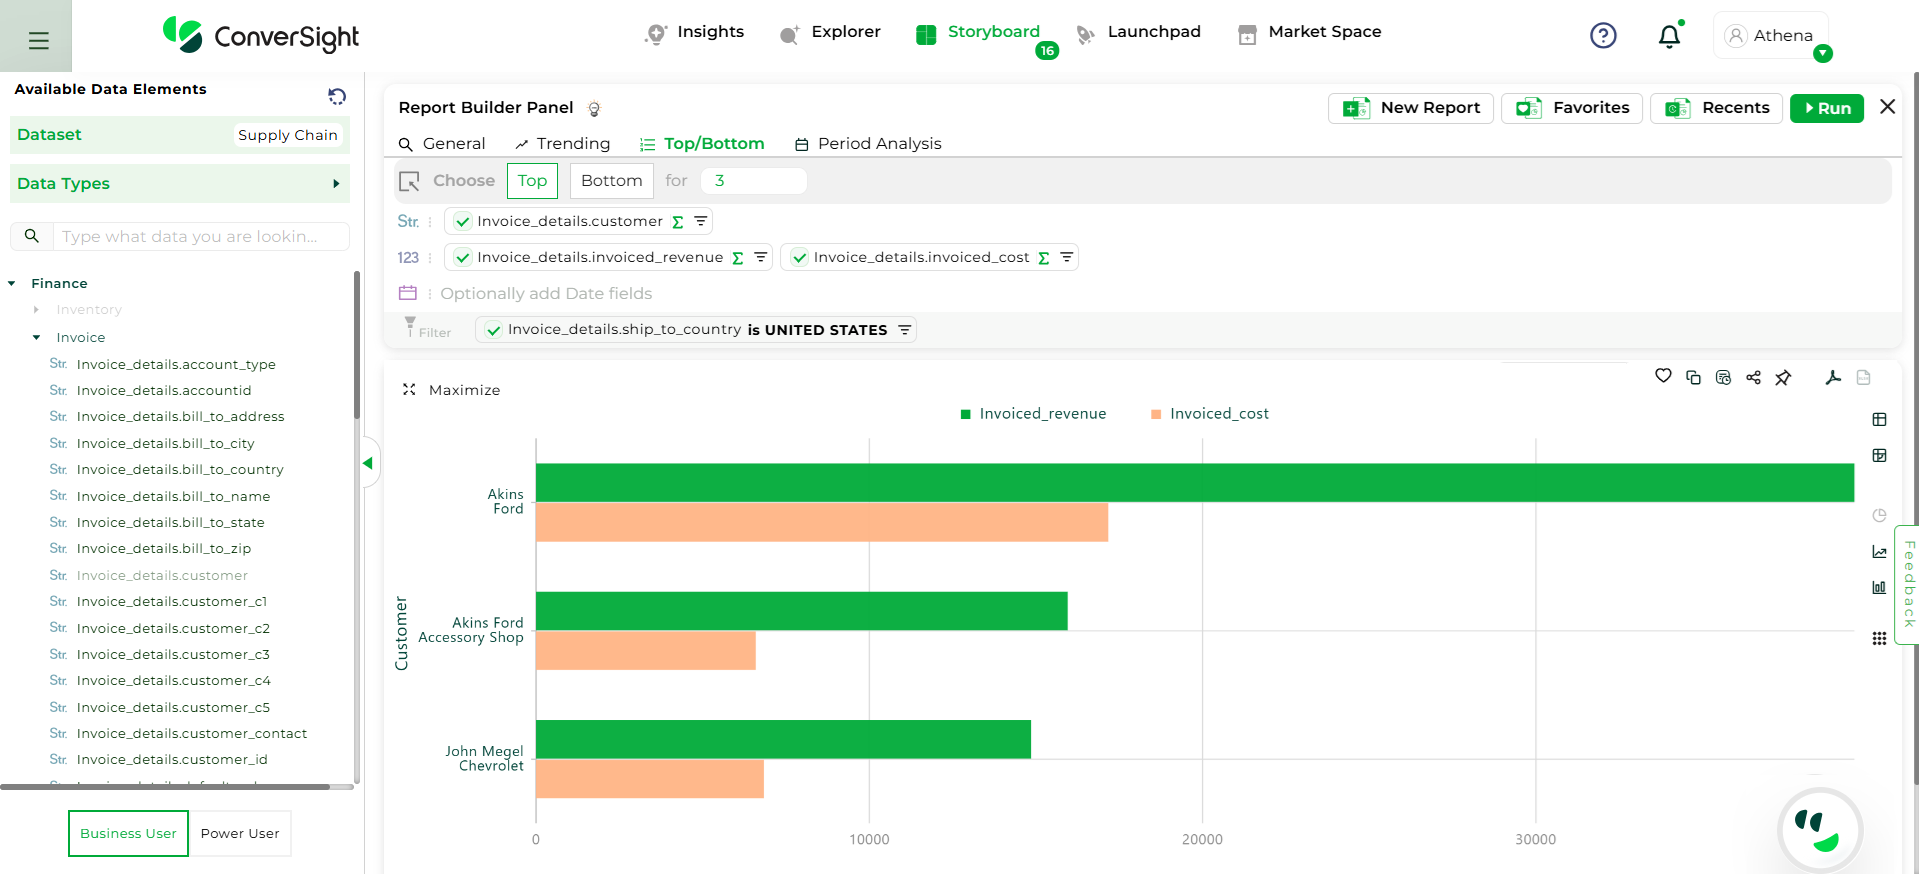This screenshot has width=1919, height=874.
Task: Collapse the Finance tree node
Action: click(x=12, y=284)
